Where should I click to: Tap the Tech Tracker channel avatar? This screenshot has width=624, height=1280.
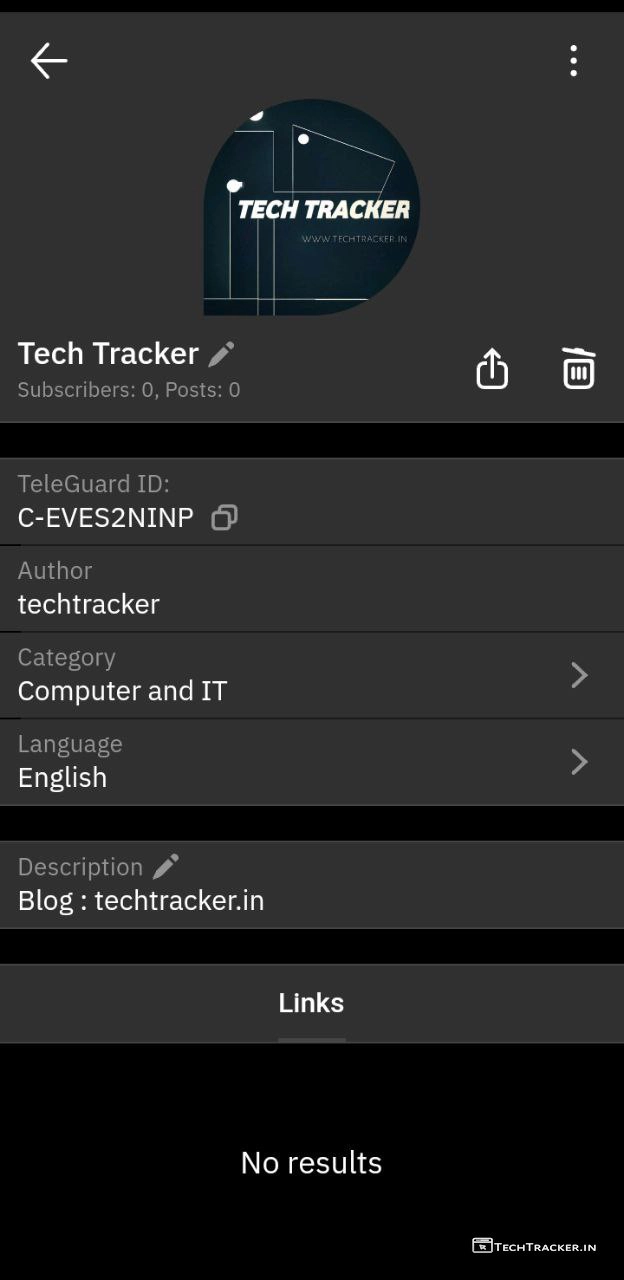[312, 208]
